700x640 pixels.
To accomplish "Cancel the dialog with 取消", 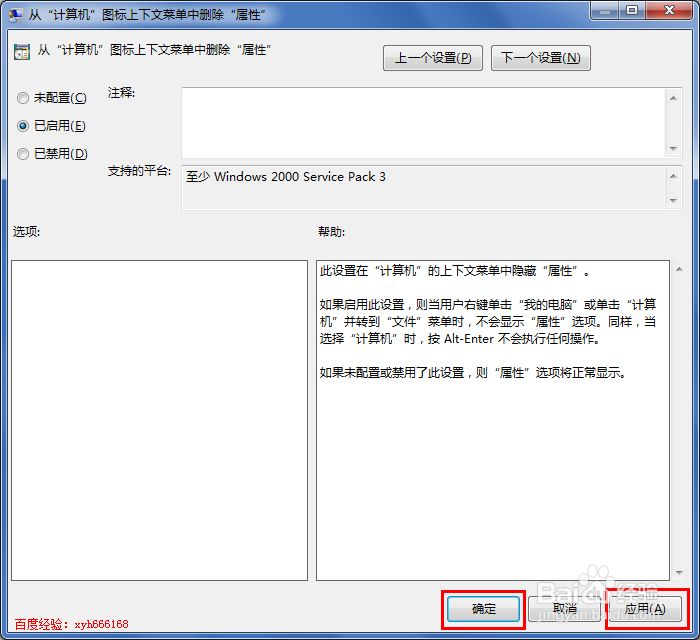I will coord(564,609).
